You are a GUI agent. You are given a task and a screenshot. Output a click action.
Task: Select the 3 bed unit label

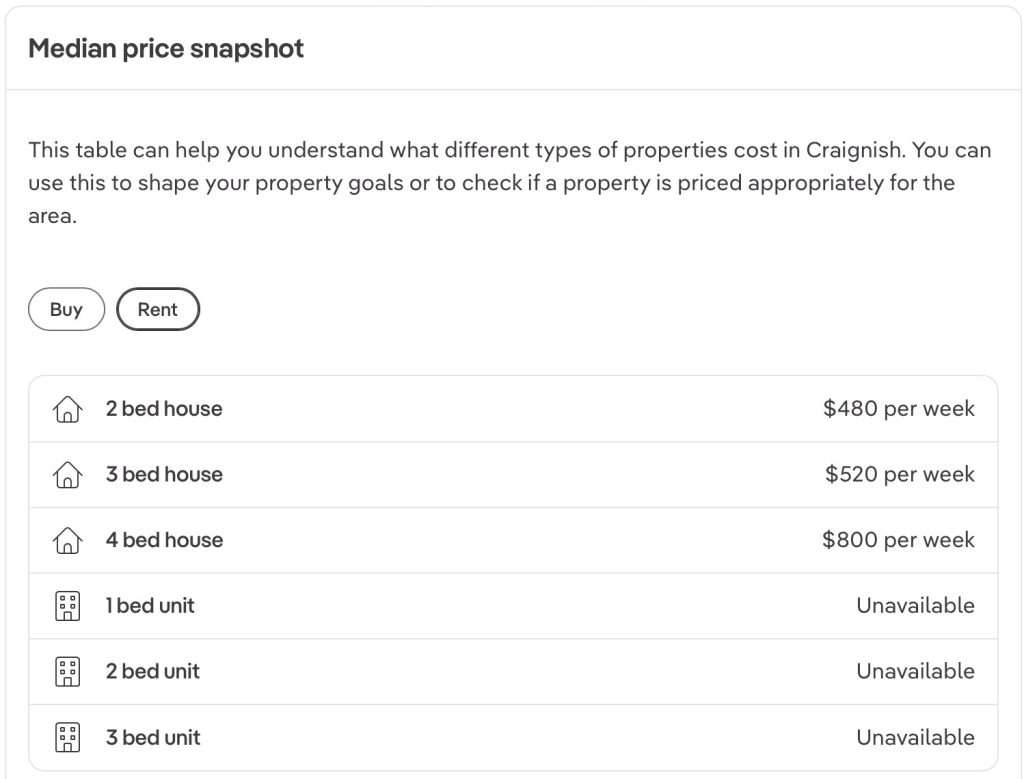(x=153, y=738)
